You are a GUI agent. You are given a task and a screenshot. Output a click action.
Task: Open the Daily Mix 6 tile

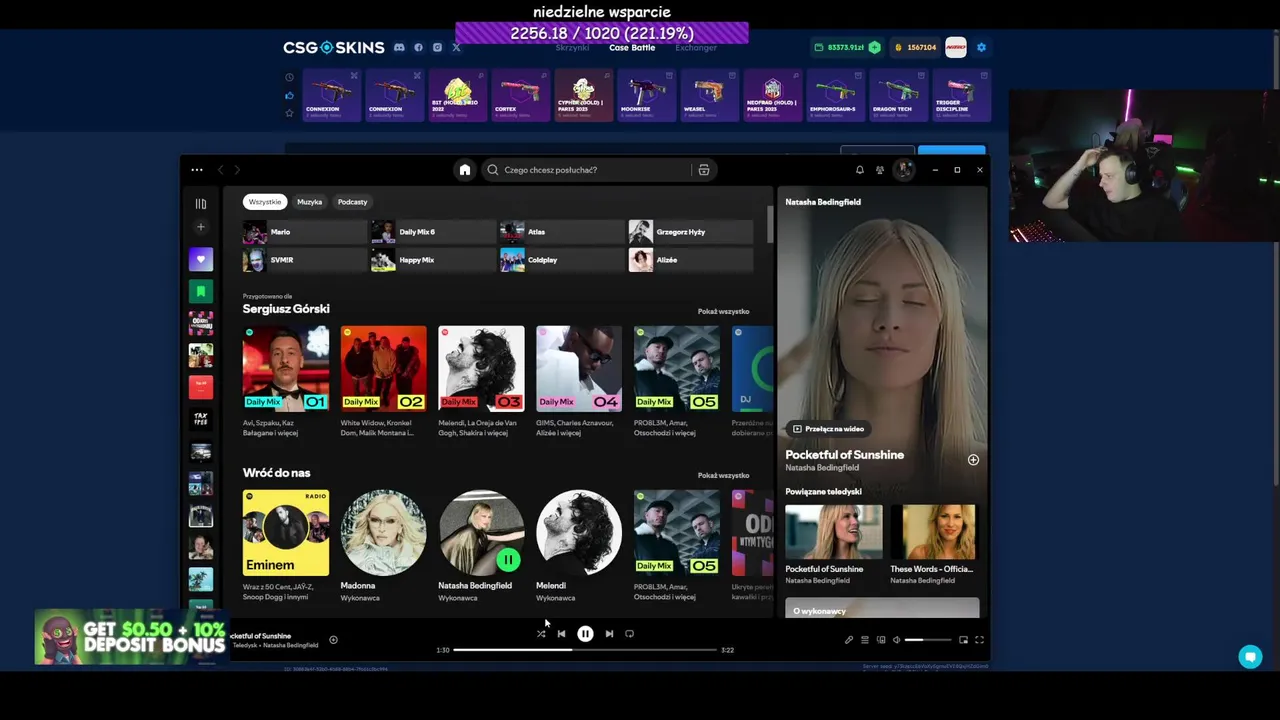tap(434, 232)
